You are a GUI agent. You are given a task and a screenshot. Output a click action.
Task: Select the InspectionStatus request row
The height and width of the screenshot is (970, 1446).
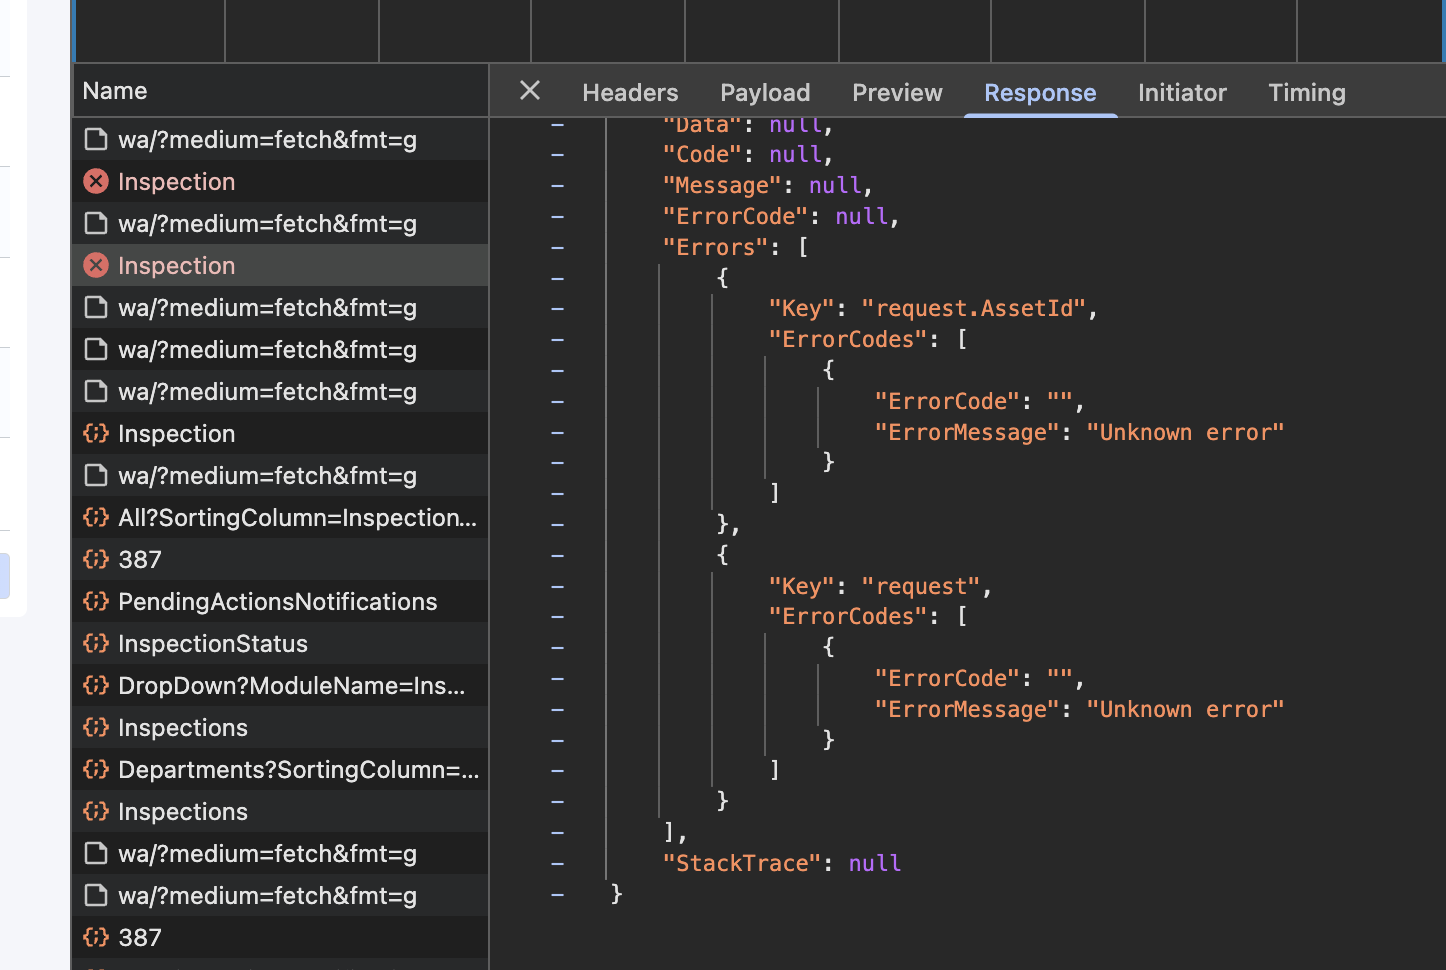(x=213, y=643)
